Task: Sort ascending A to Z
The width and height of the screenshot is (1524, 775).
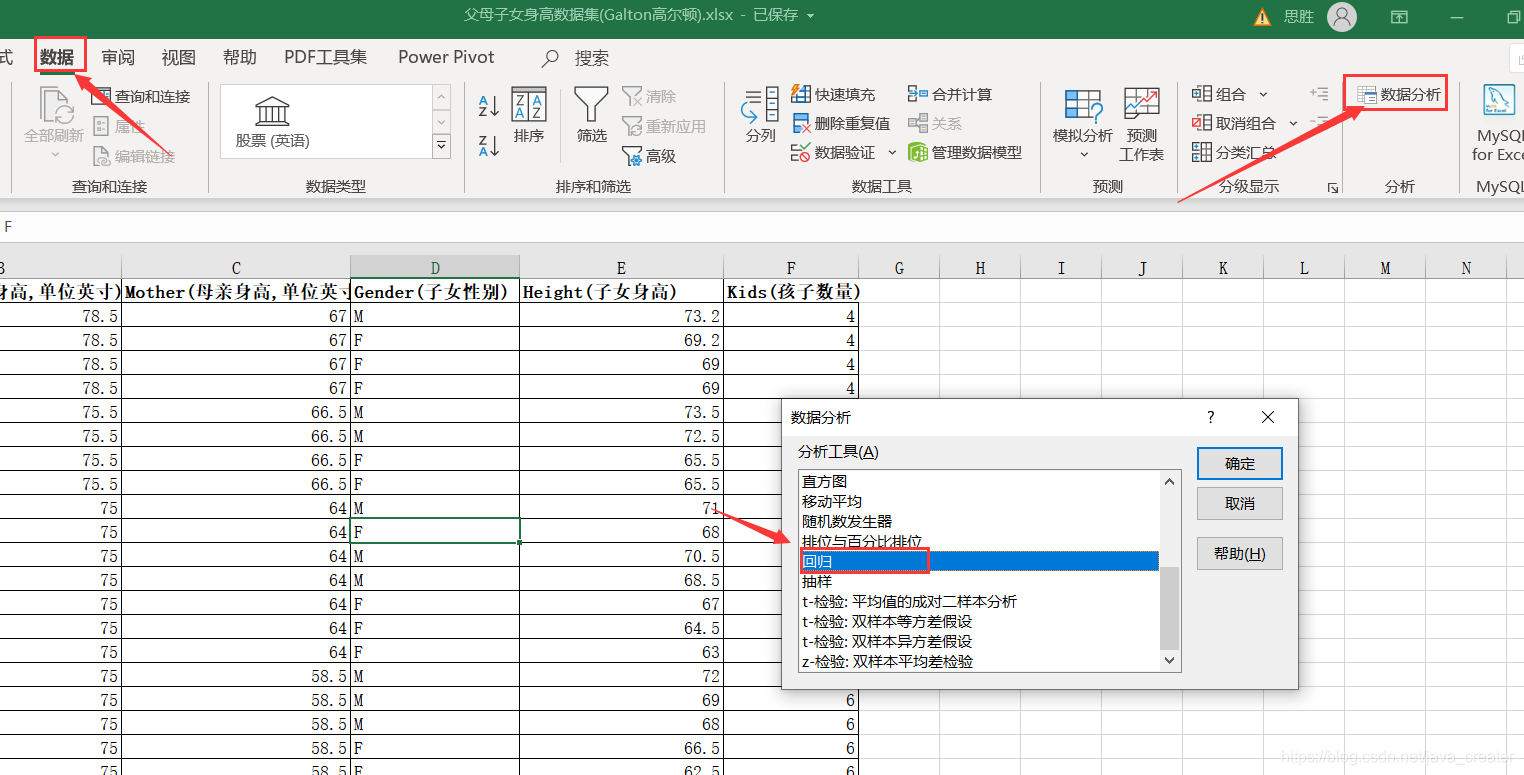Action: [x=489, y=105]
